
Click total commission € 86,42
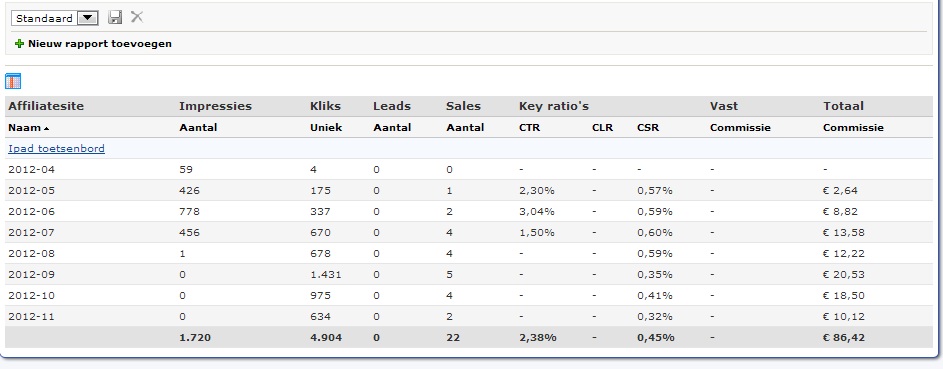tap(844, 338)
